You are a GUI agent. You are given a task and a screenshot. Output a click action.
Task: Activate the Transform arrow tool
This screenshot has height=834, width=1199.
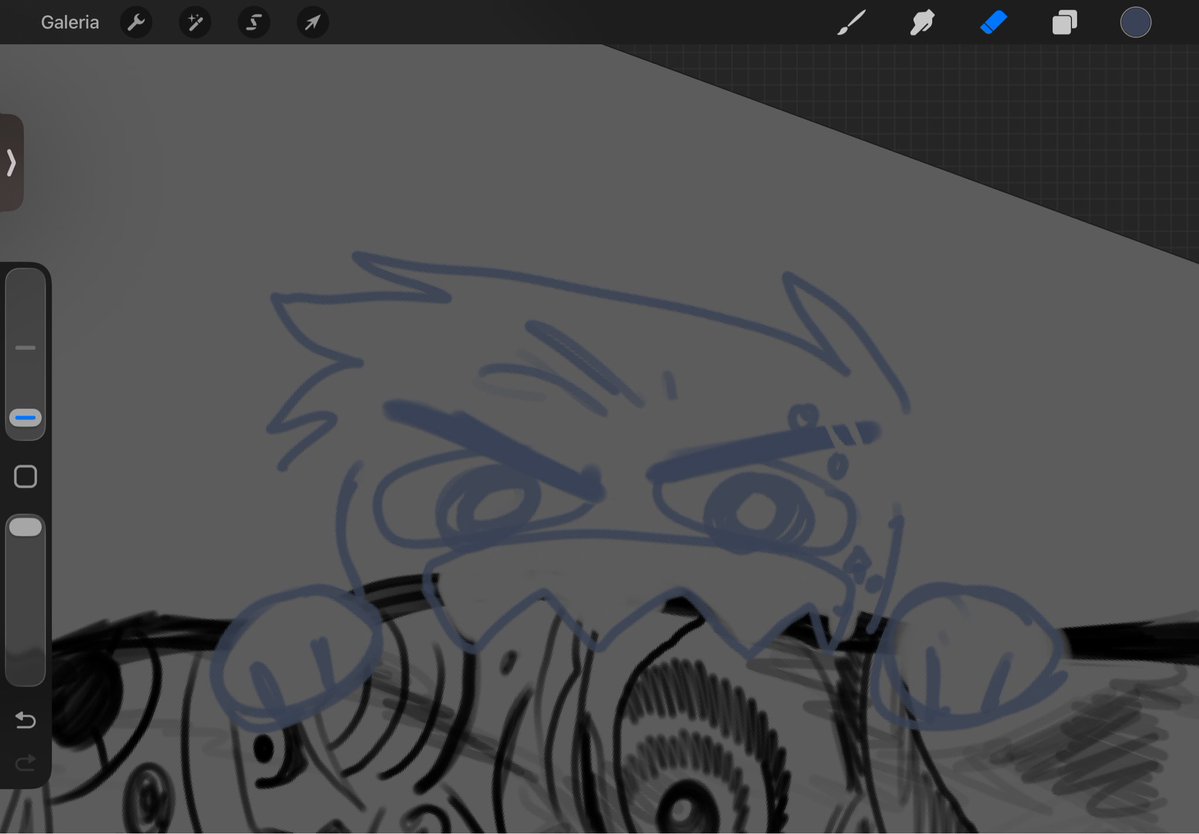pos(313,22)
